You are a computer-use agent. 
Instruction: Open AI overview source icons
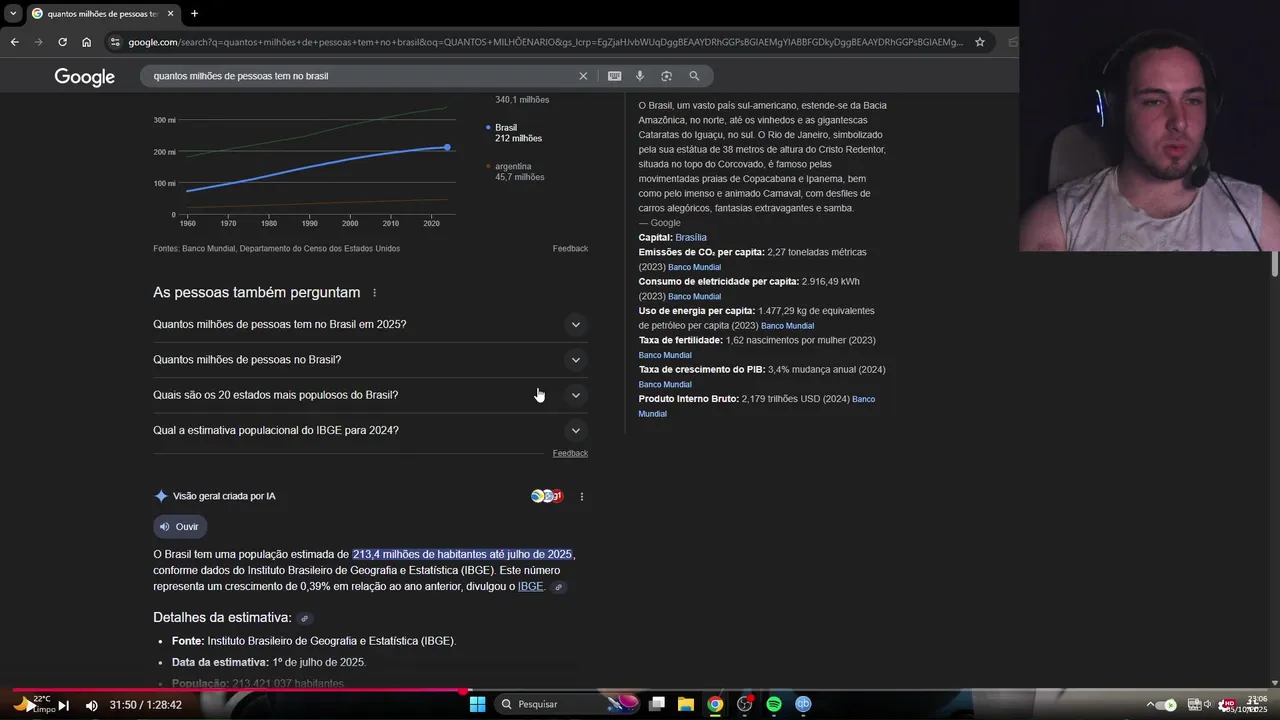[547, 496]
